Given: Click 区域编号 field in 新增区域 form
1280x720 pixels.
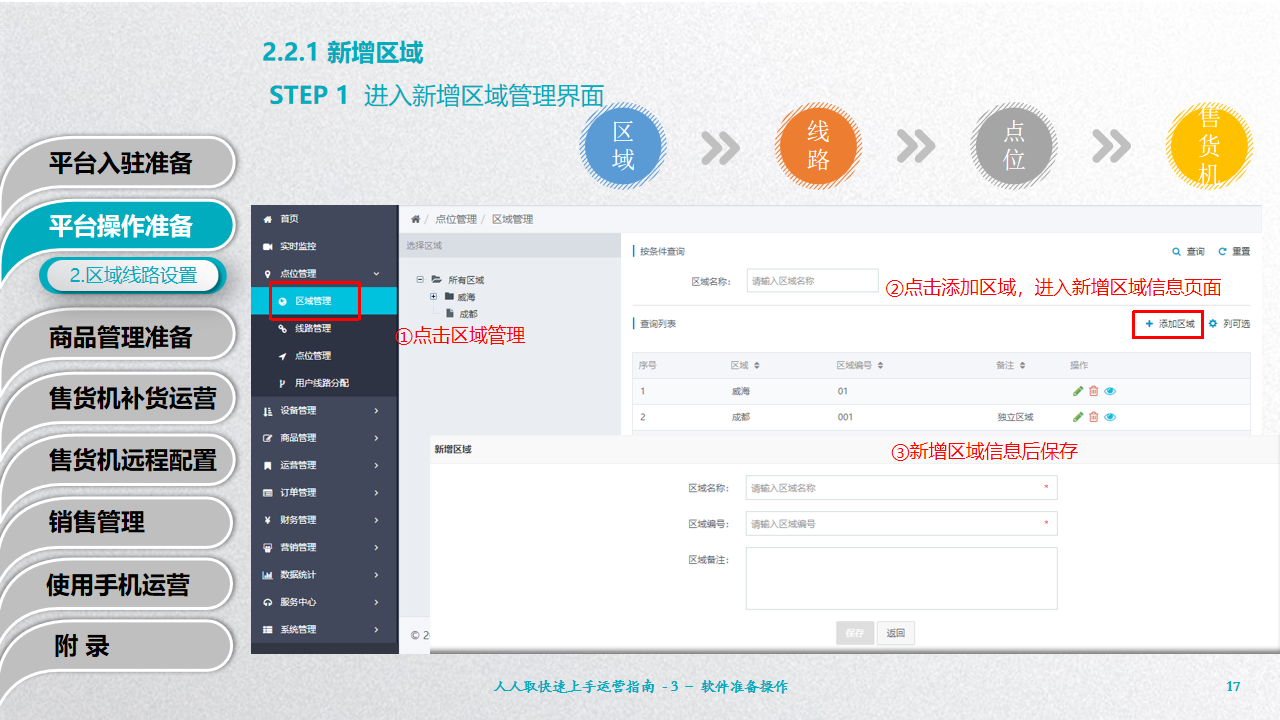Looking at the screenshot, I should tap(901, 524).
